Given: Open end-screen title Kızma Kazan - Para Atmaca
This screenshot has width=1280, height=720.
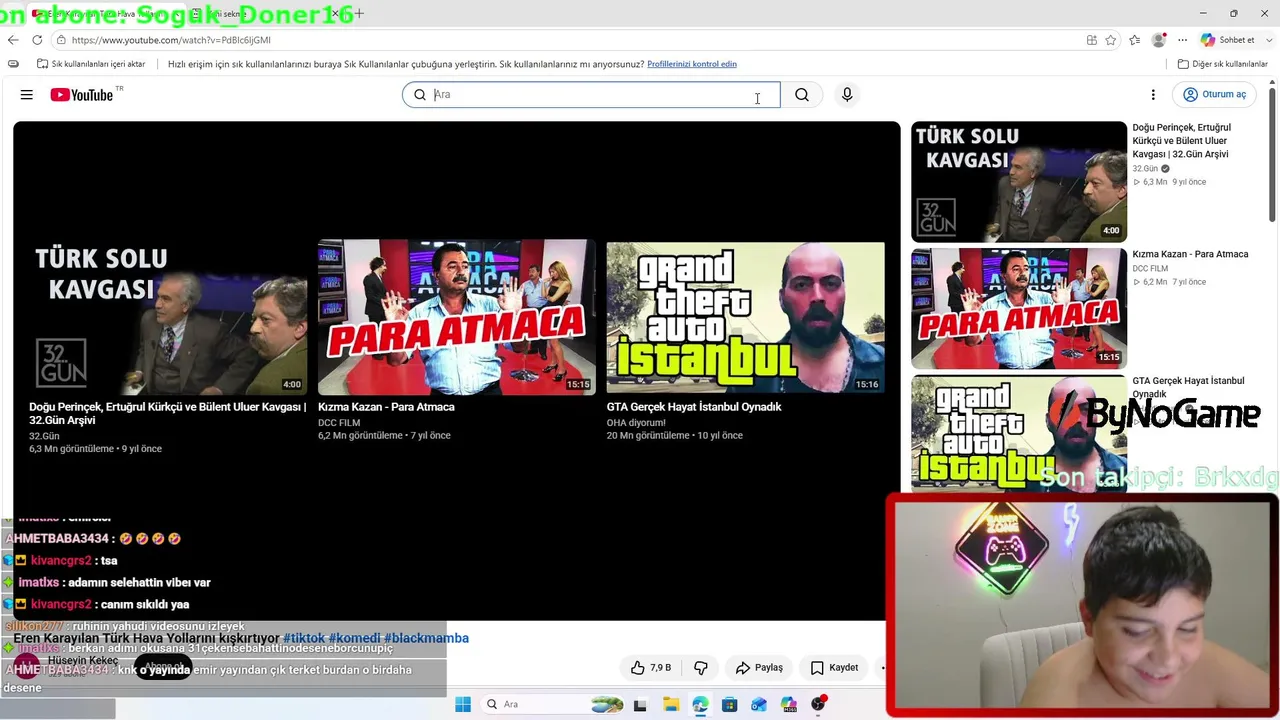Looking at the screenshot, I should point(386,407).
